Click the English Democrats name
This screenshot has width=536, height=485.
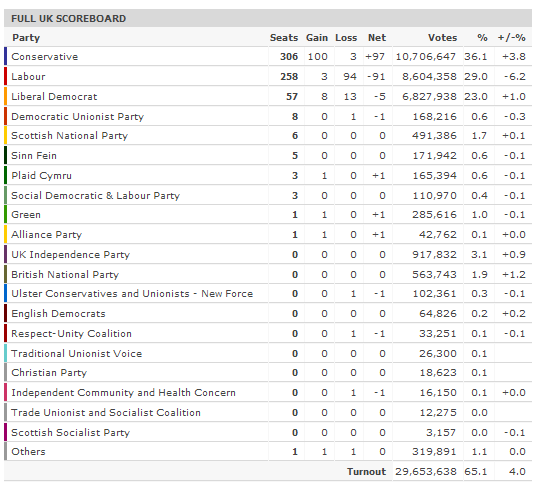click(58, 314)
